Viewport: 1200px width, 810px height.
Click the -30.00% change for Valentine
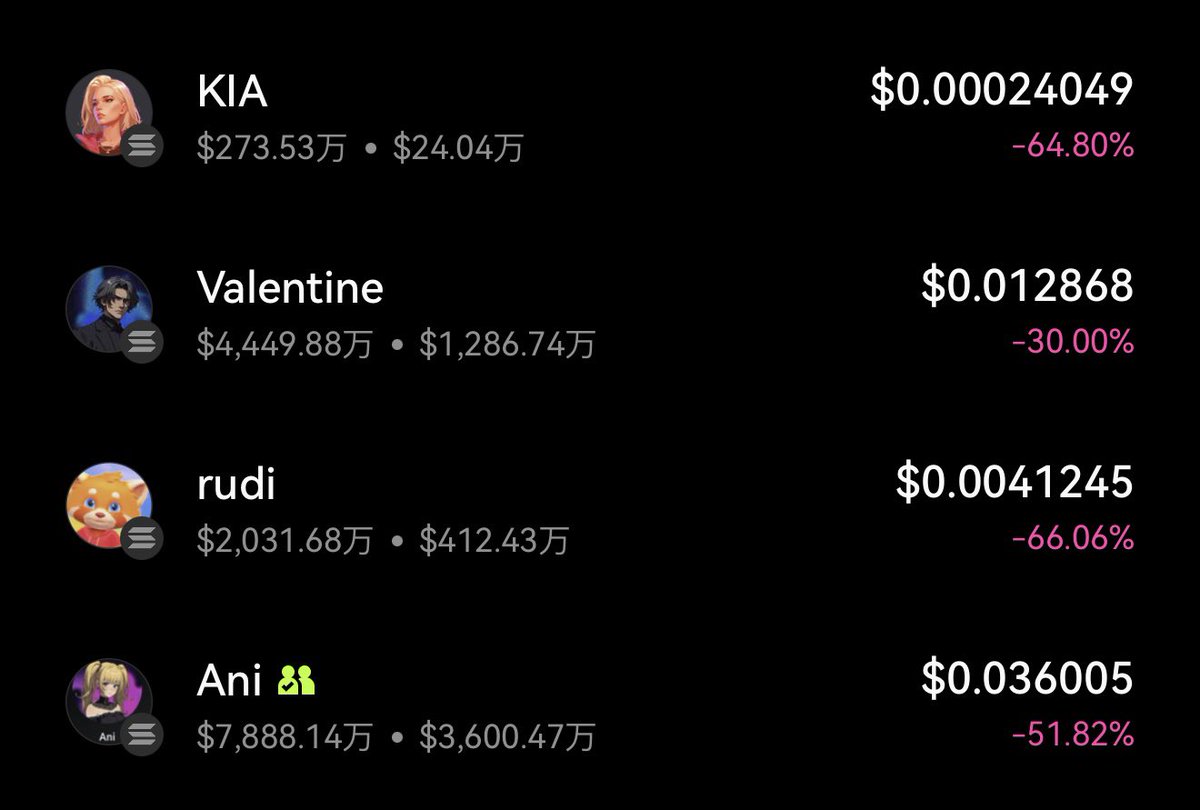tap(1073, 342)
